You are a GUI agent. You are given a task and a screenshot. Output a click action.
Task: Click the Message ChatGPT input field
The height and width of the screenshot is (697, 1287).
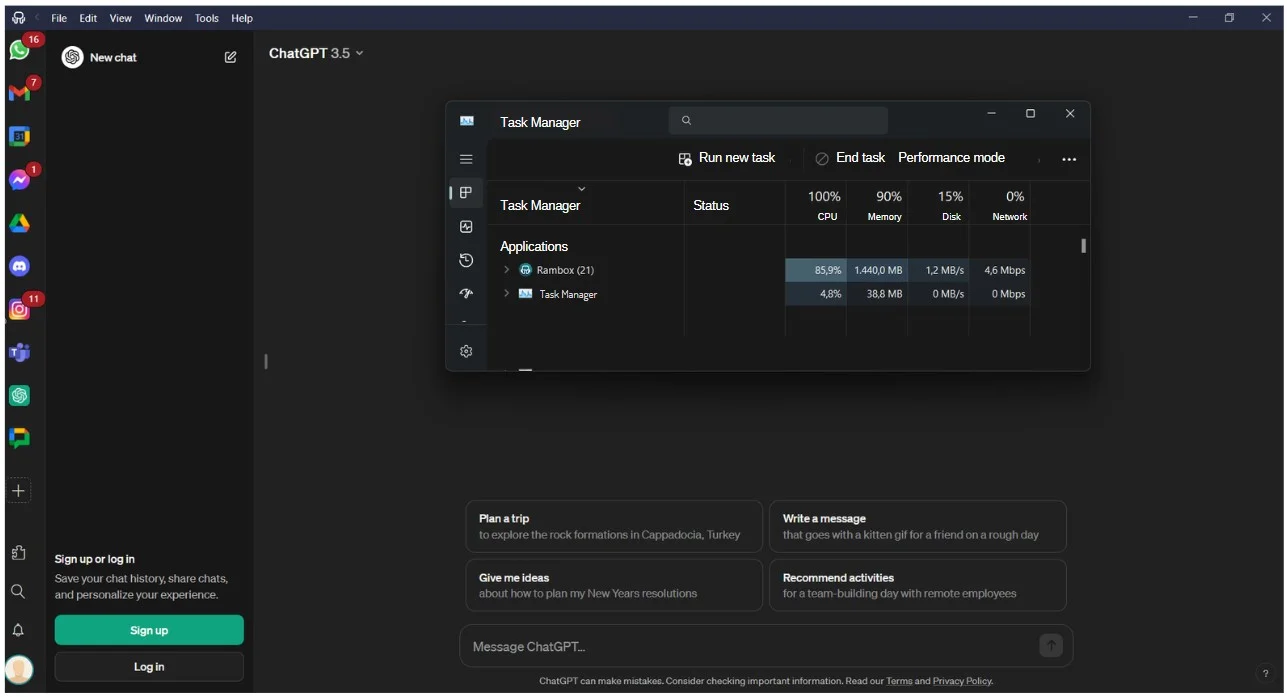(x=750, y=647)
